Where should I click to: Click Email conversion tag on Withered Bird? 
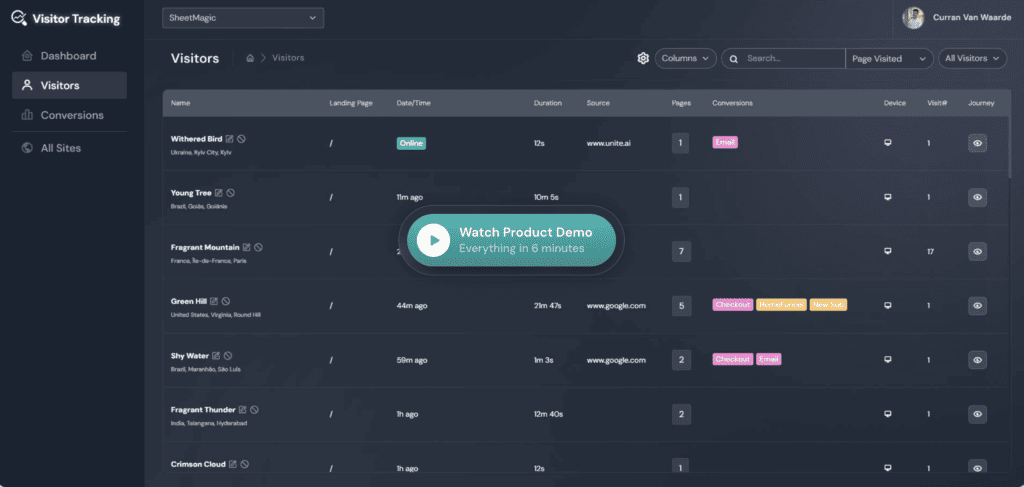coord(725,142)
